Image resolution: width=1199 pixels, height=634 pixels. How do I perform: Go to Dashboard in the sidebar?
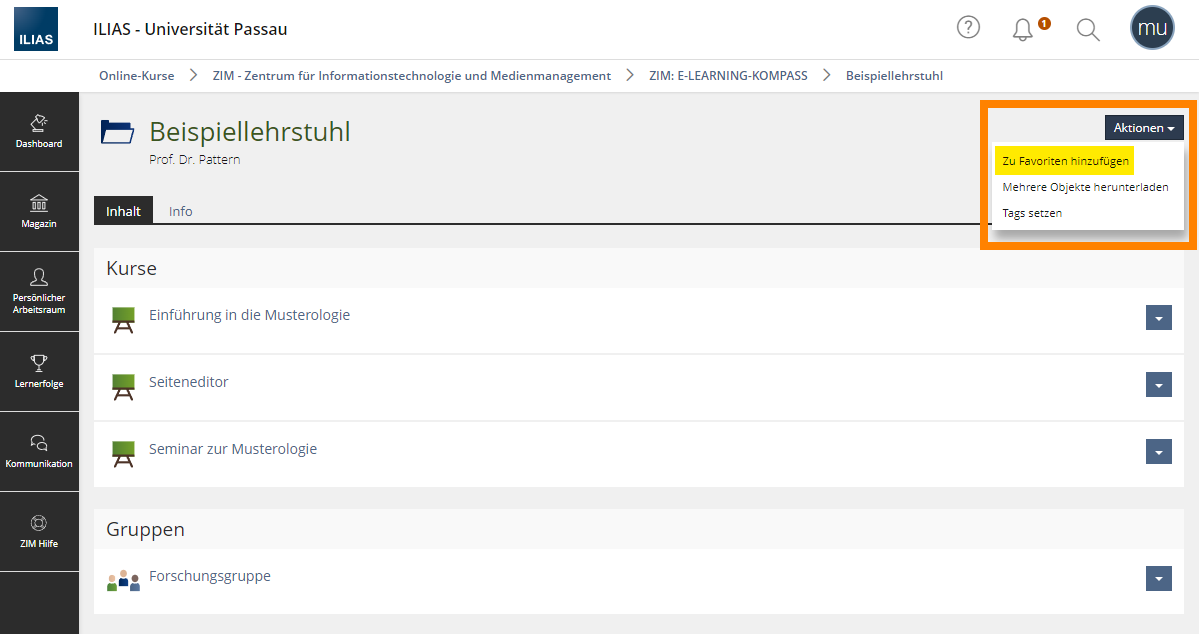[x=39, y=132]
